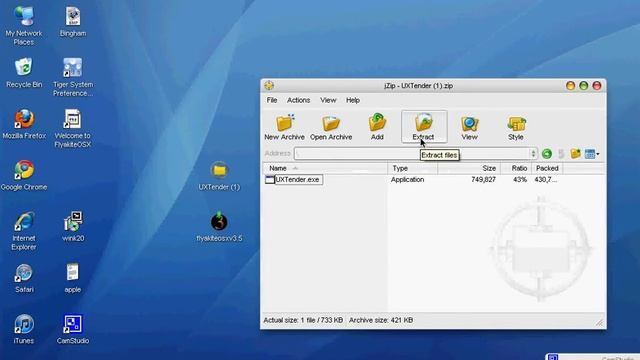The width and height of the screenshot is (640, 360).
Task: Click the packed size 430,7... cell
Action: coord(545,180)
